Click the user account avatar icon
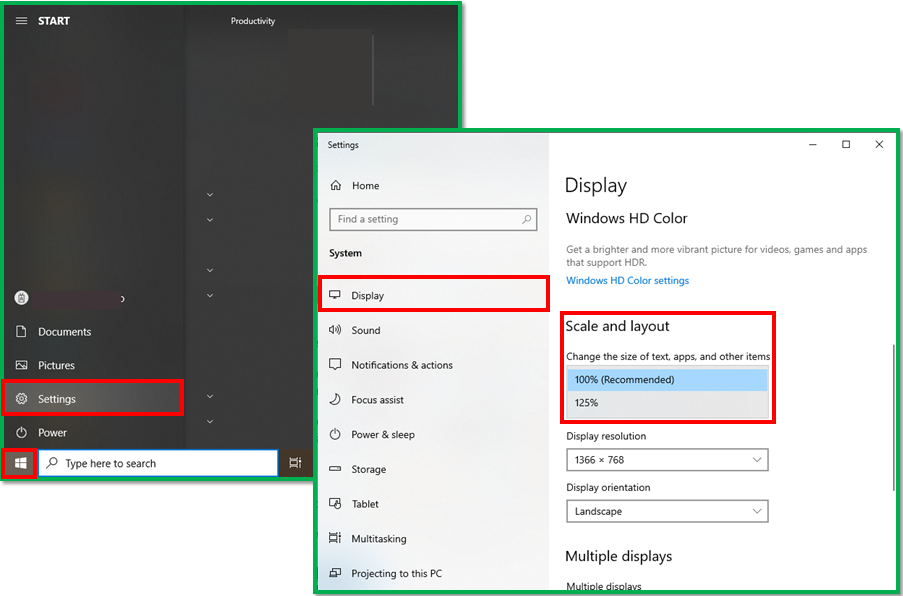903x596 pixels. [21, 298]
